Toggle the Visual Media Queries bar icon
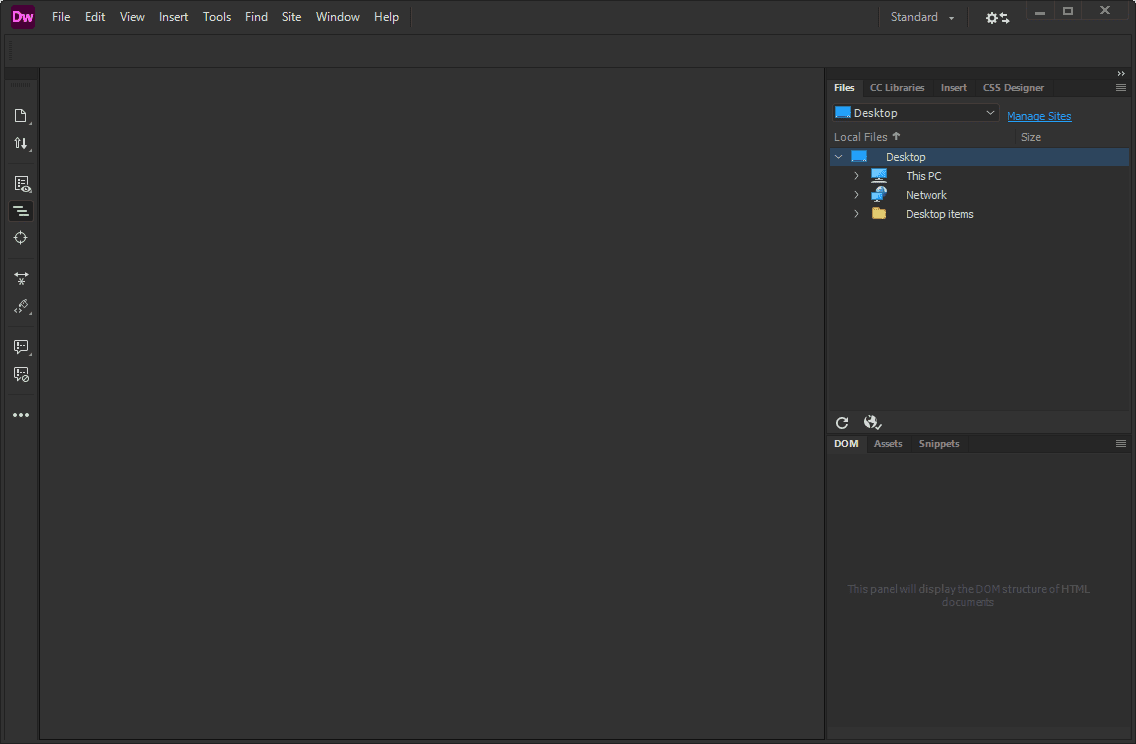Image resolution: width=1136 pixels, height=744 pixels. point(21,211)
